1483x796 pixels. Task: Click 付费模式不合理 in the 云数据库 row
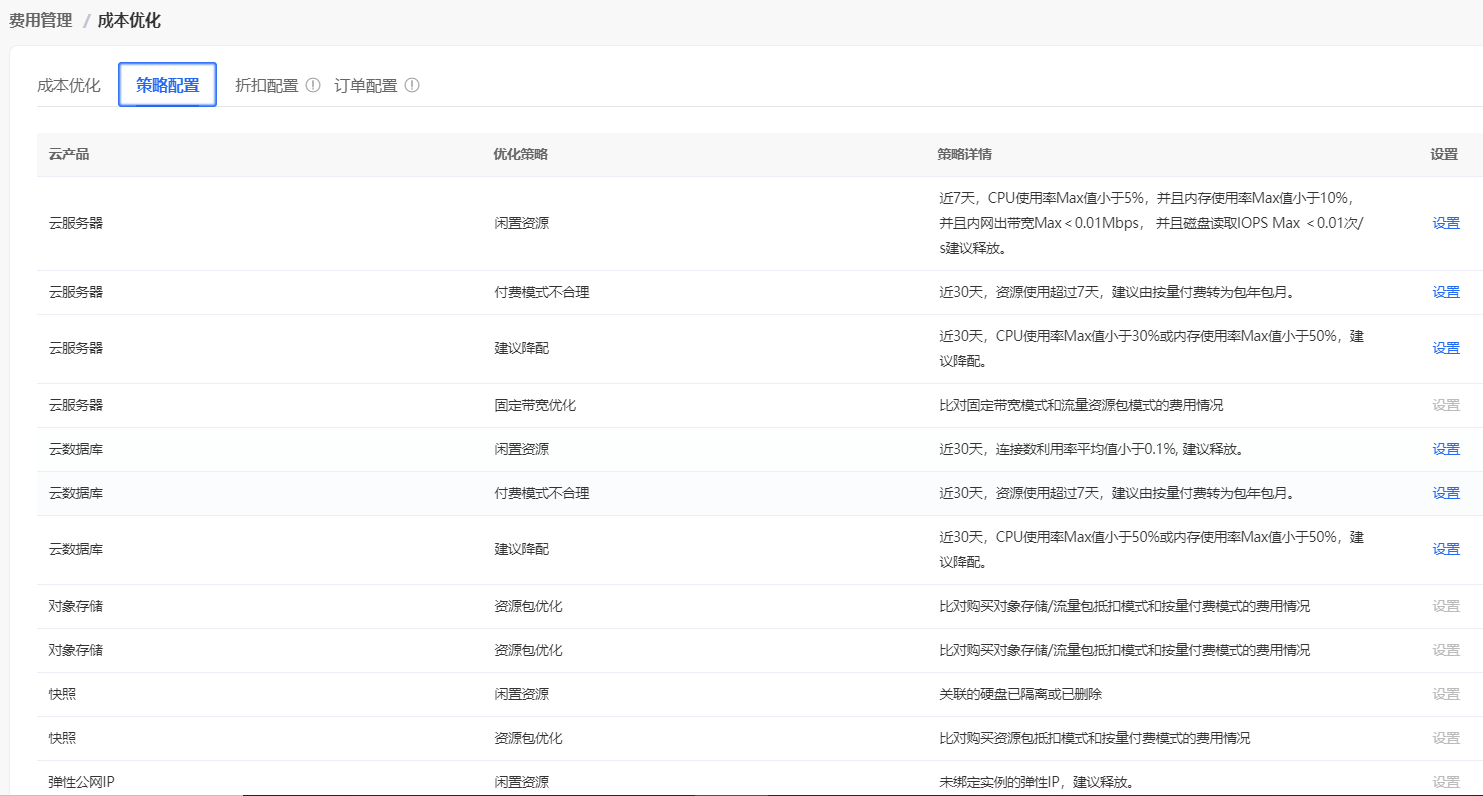point(542,493)
